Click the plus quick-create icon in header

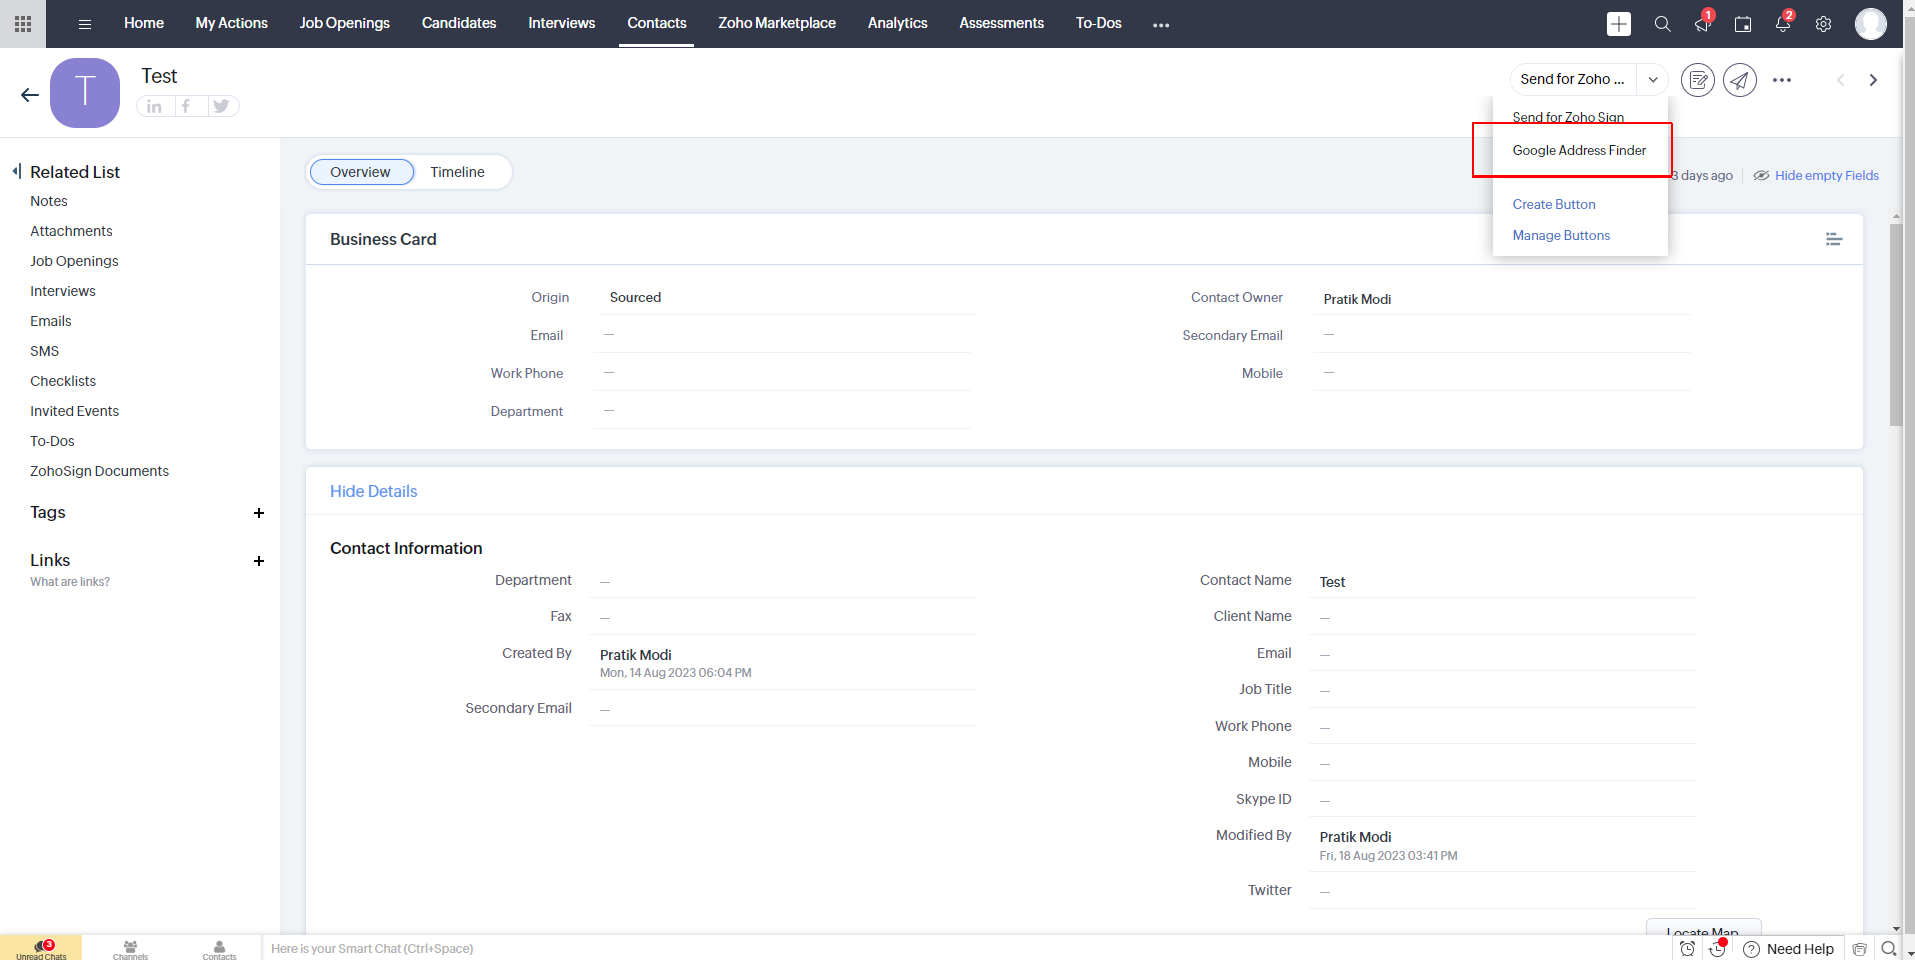coord(1618,24)
